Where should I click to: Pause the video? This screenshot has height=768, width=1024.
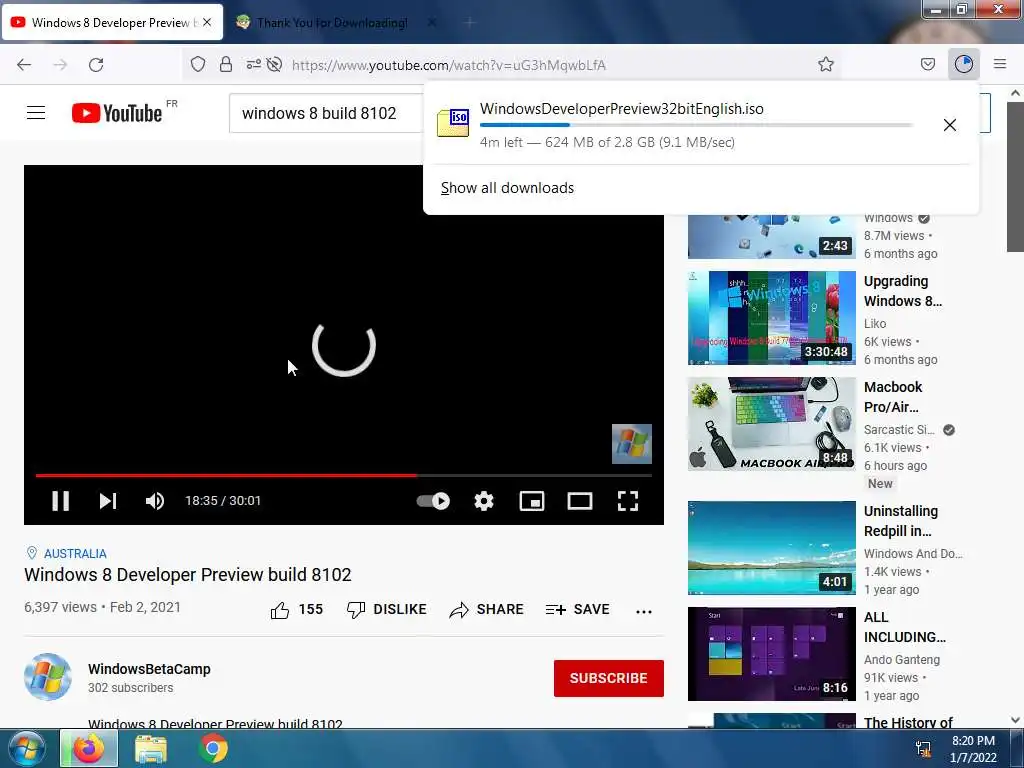61,501
